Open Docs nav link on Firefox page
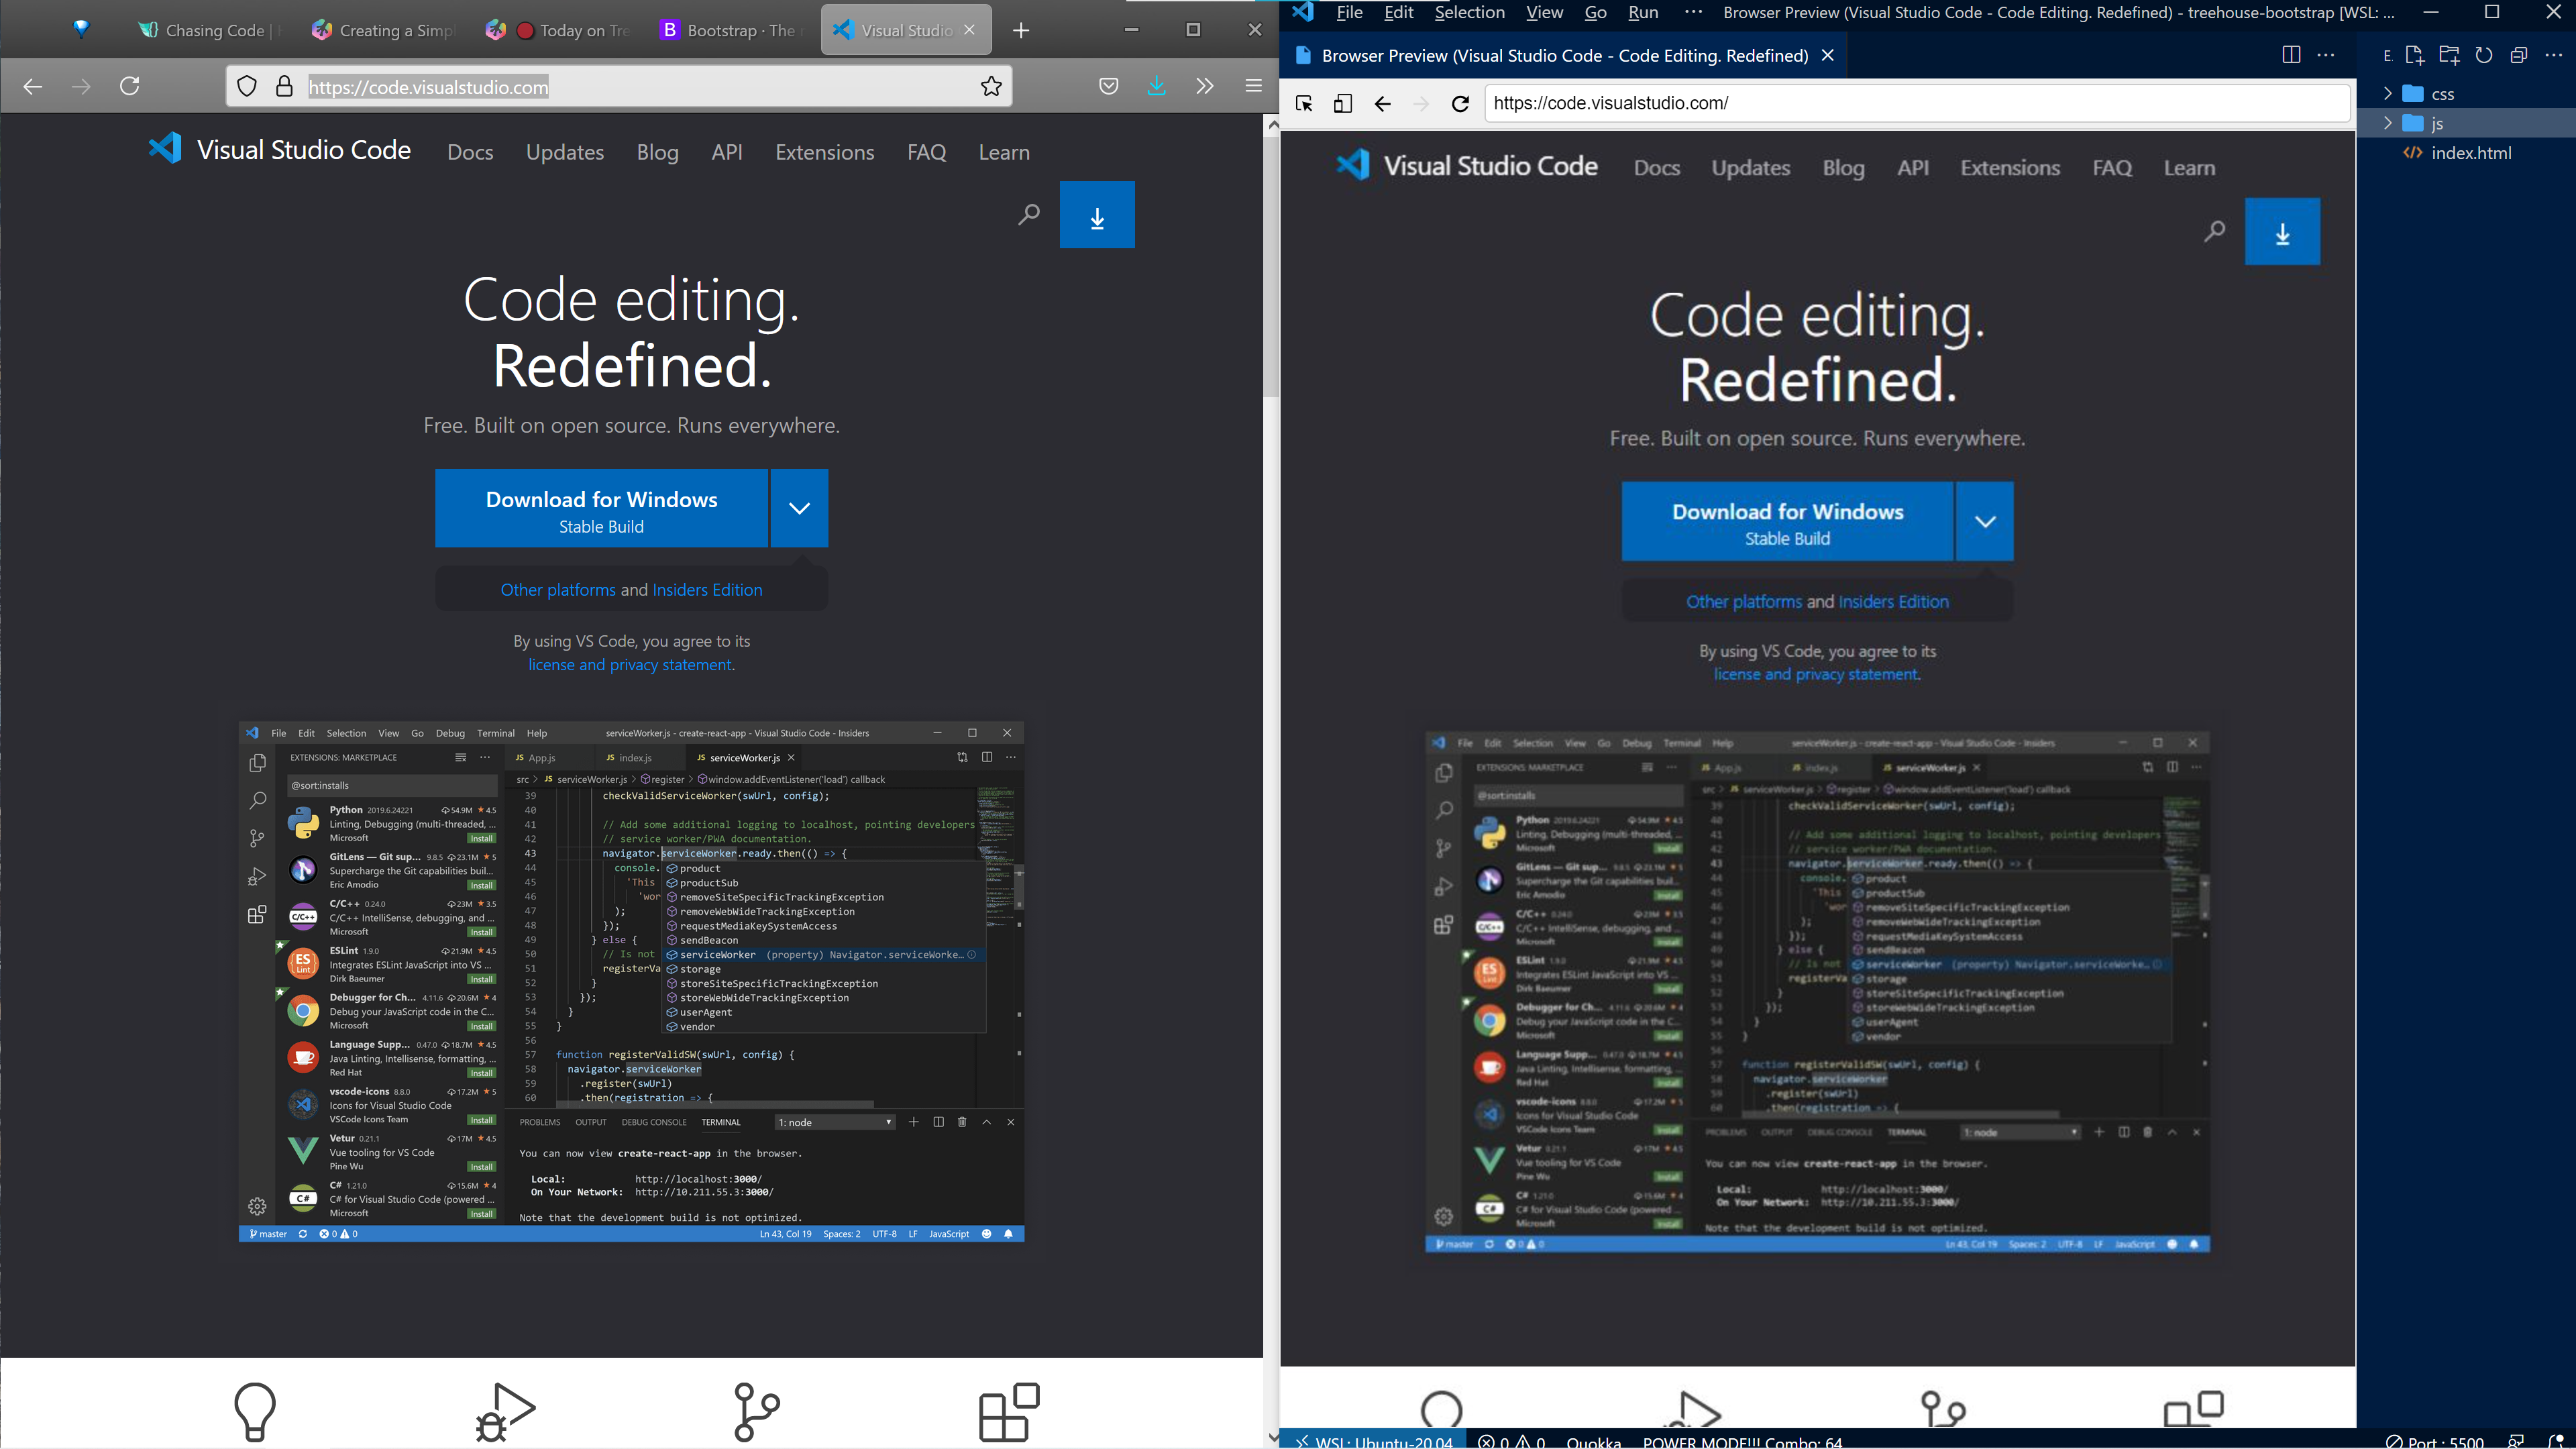The image size is (2576, 1449). click(470, 152)
